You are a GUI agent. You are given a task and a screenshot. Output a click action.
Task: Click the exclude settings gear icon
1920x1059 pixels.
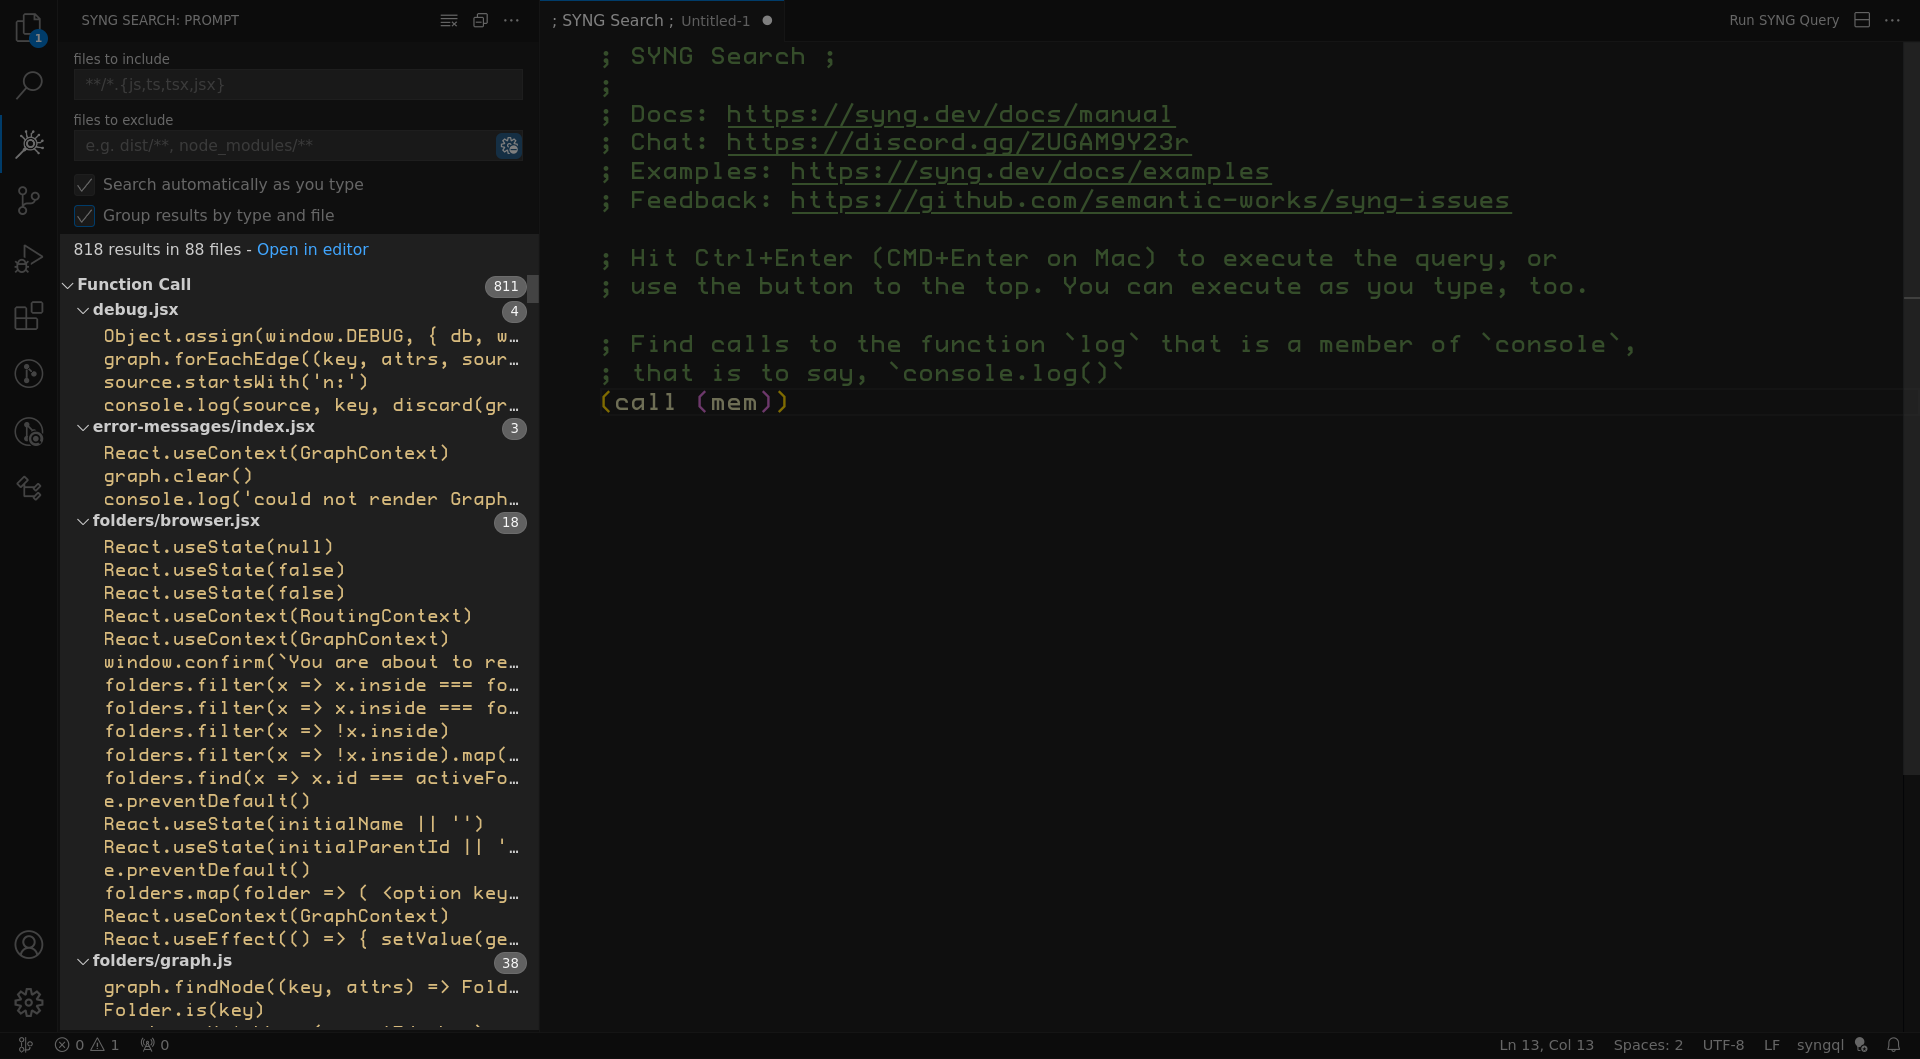click(509, 146)
